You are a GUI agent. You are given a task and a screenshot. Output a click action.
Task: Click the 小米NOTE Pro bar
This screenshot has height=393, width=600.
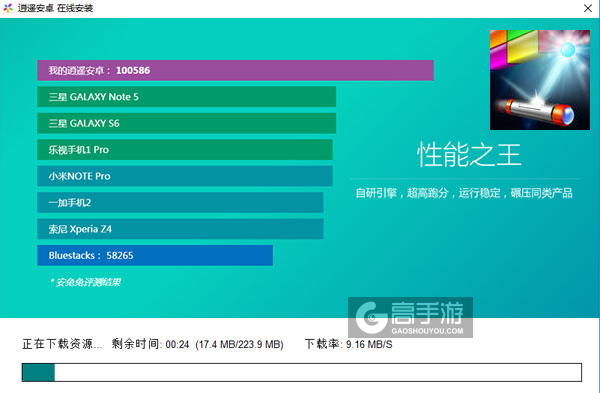(185, 176)
